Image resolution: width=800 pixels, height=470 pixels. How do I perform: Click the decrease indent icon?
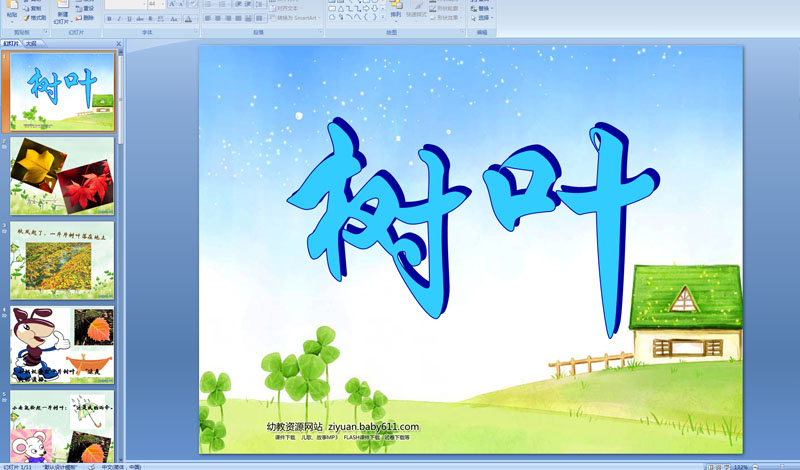tap(238, 4)
